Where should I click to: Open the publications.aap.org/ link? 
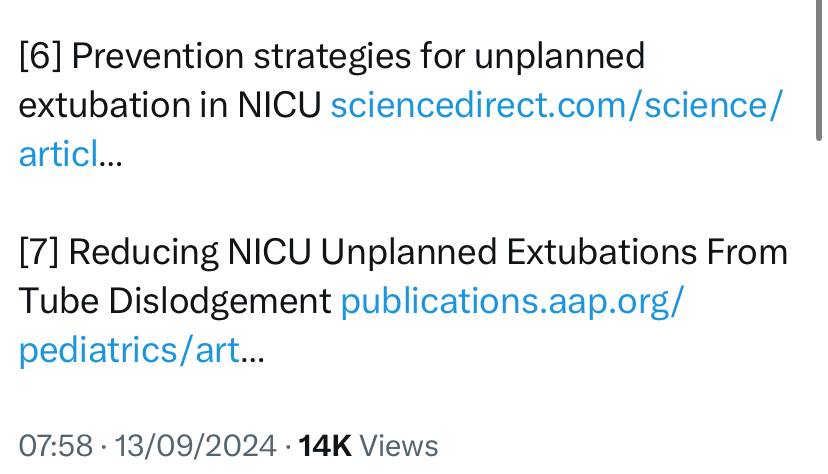[512, 301]
